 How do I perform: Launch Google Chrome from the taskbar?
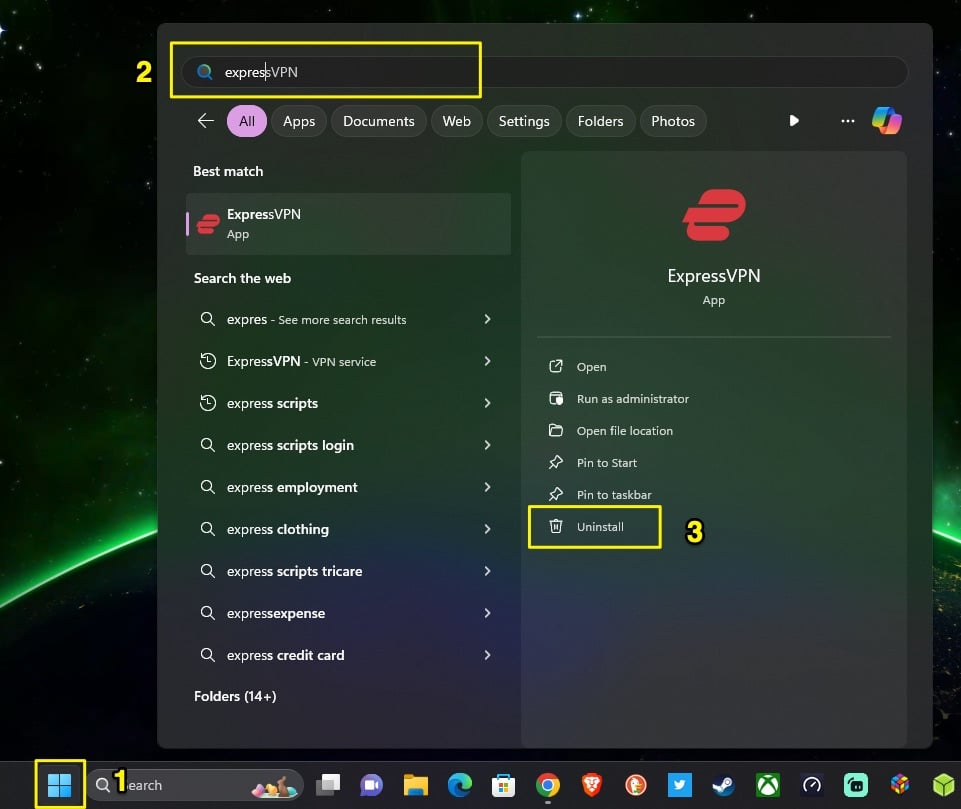[x=547, y=785]
